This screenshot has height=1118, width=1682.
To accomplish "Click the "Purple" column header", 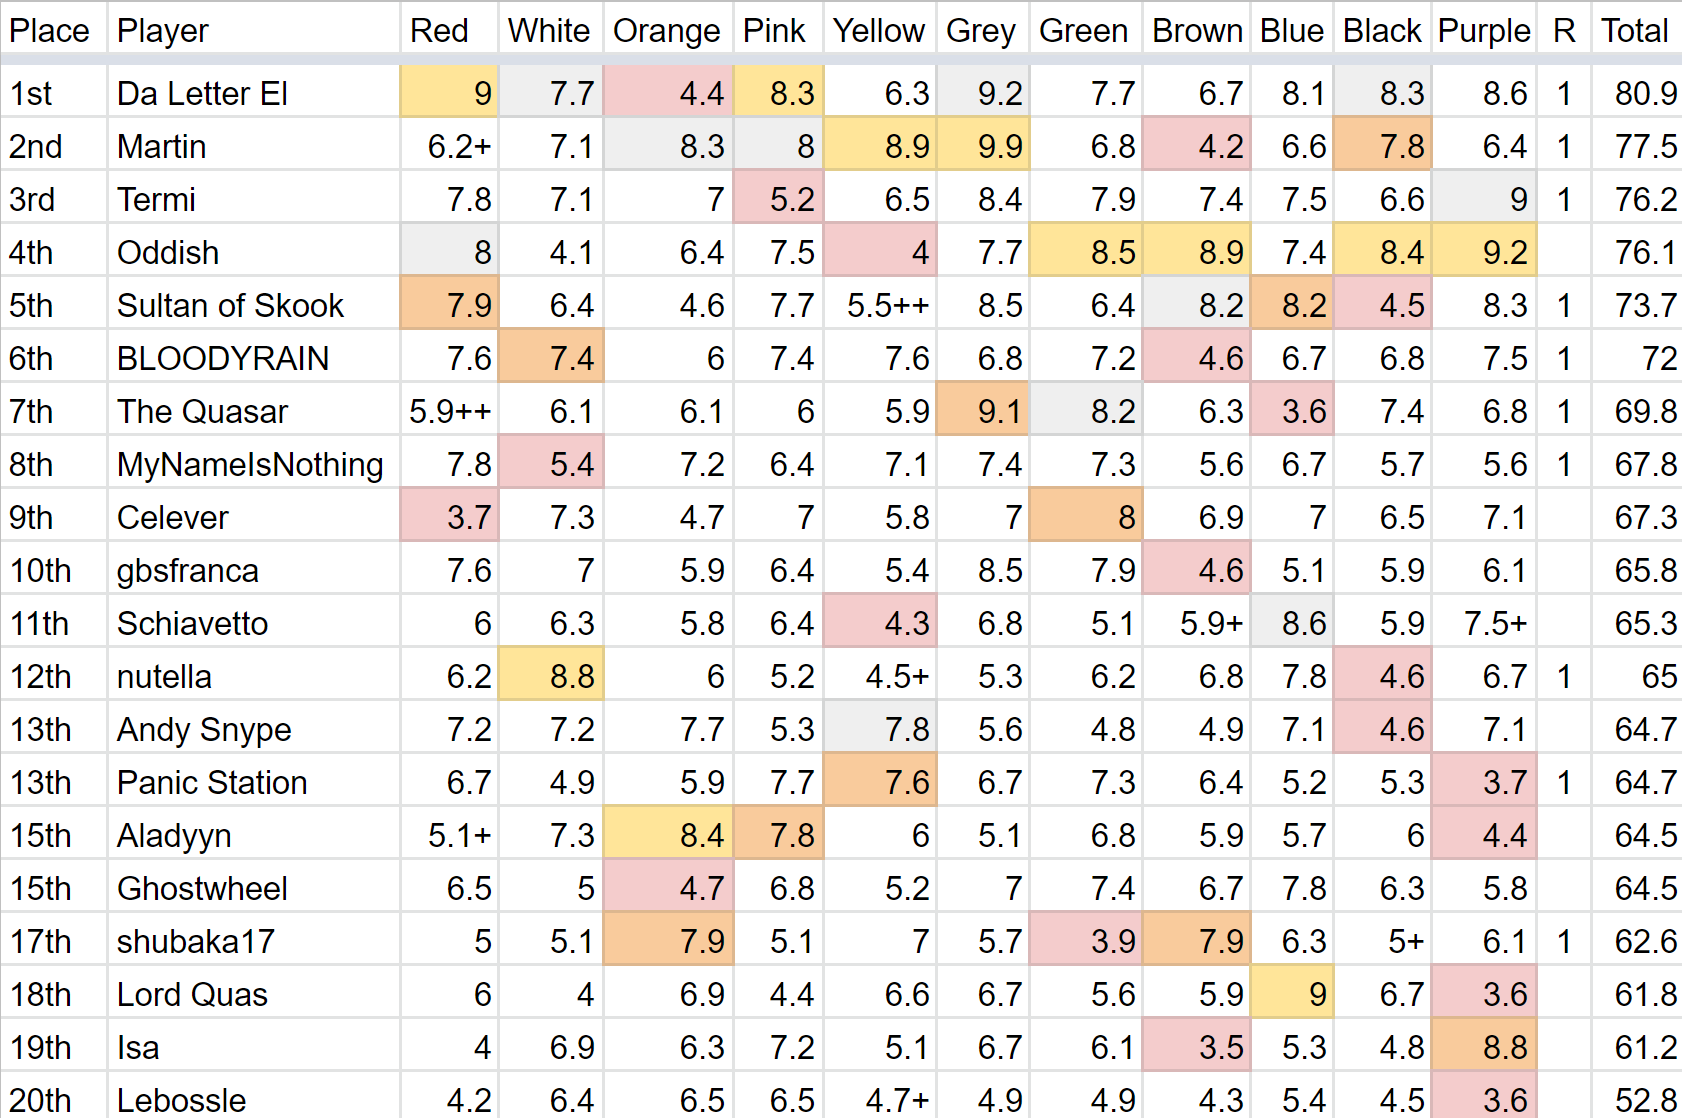I will click(x=1484, y=31).
